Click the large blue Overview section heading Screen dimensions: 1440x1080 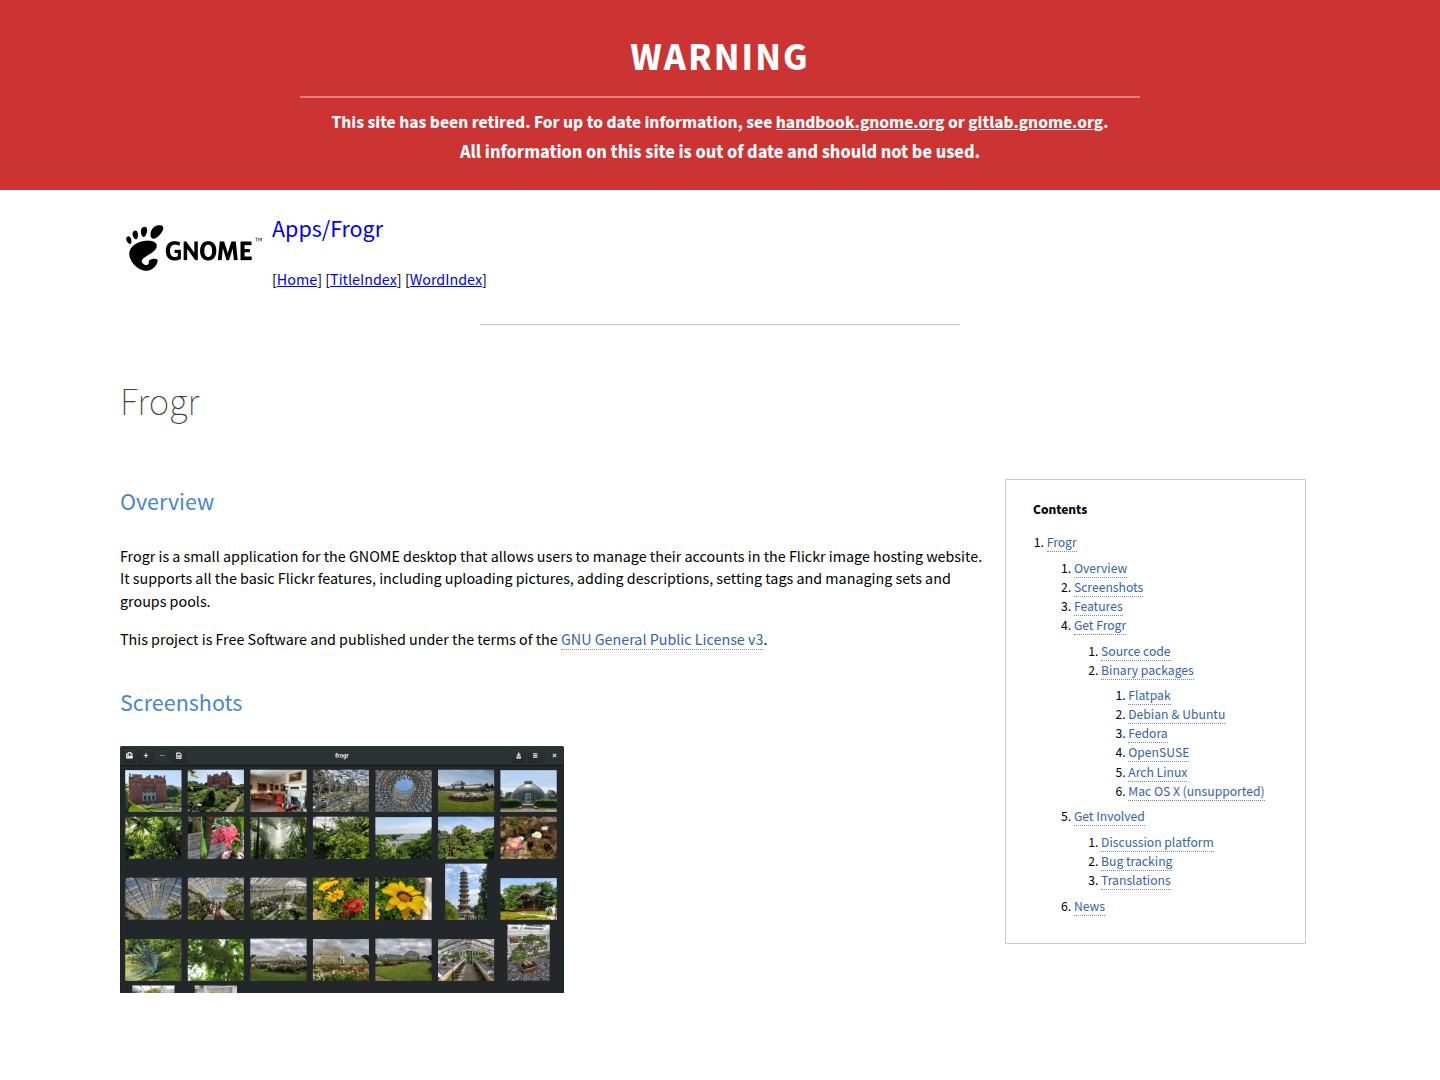point(167,502)
